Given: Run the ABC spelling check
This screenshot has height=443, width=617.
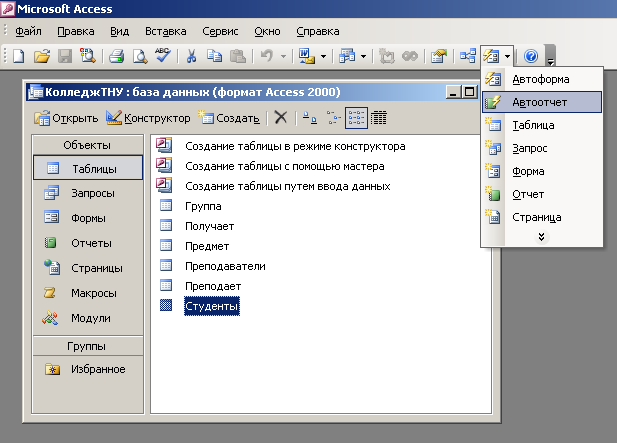Looking at the screenshot, I should click(163, 55).
